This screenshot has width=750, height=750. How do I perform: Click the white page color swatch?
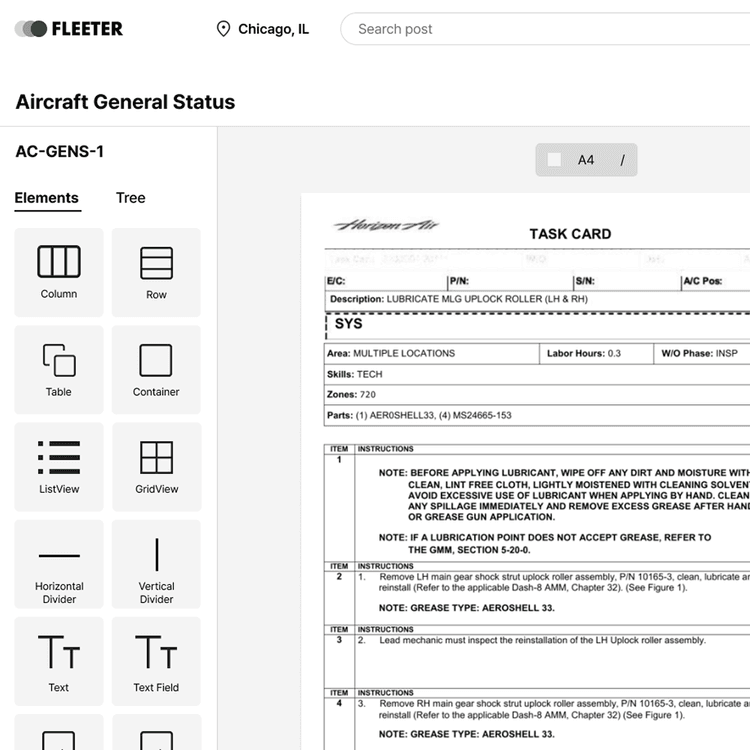[554, 160]
